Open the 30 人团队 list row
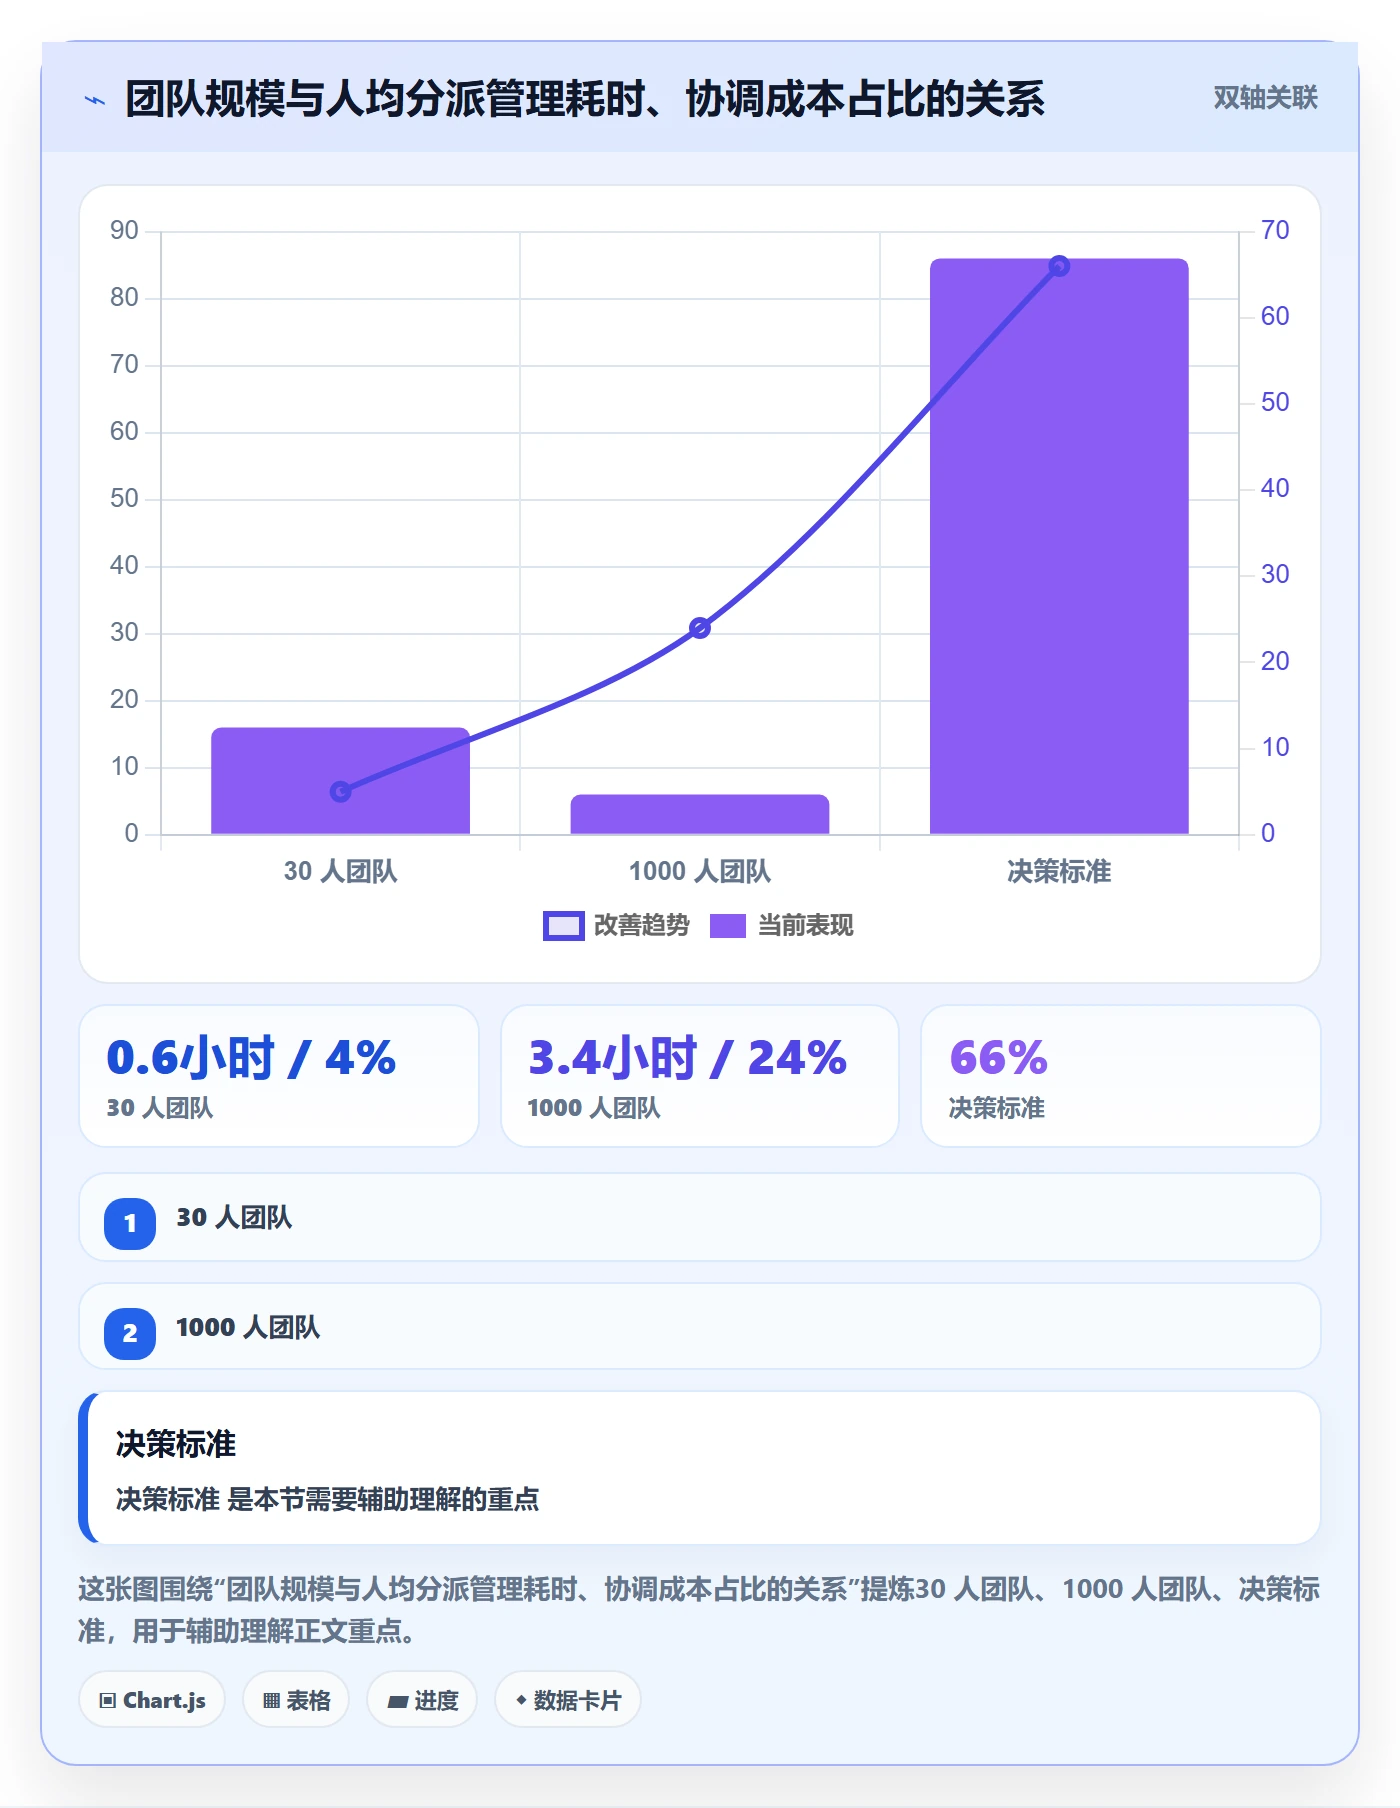The height and width of the screenshot is (1808, 1400). click(x=700, y=1217)
